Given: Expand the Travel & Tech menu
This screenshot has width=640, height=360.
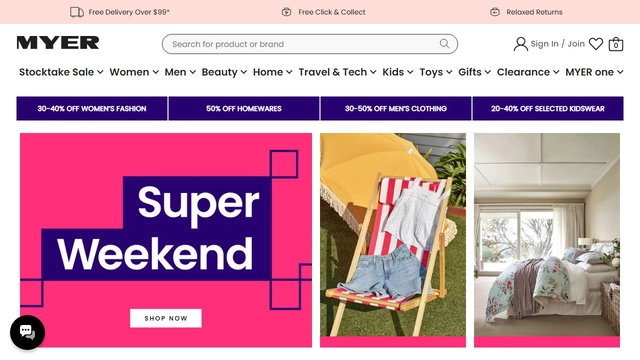Looking at the screenshot, I should pyautogui.click(x=337, y=72).
